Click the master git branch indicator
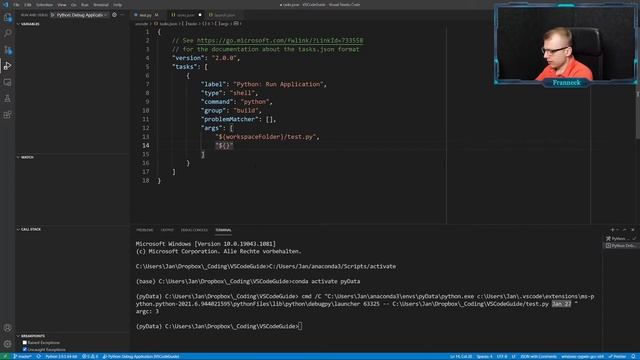 coord(22,356)
